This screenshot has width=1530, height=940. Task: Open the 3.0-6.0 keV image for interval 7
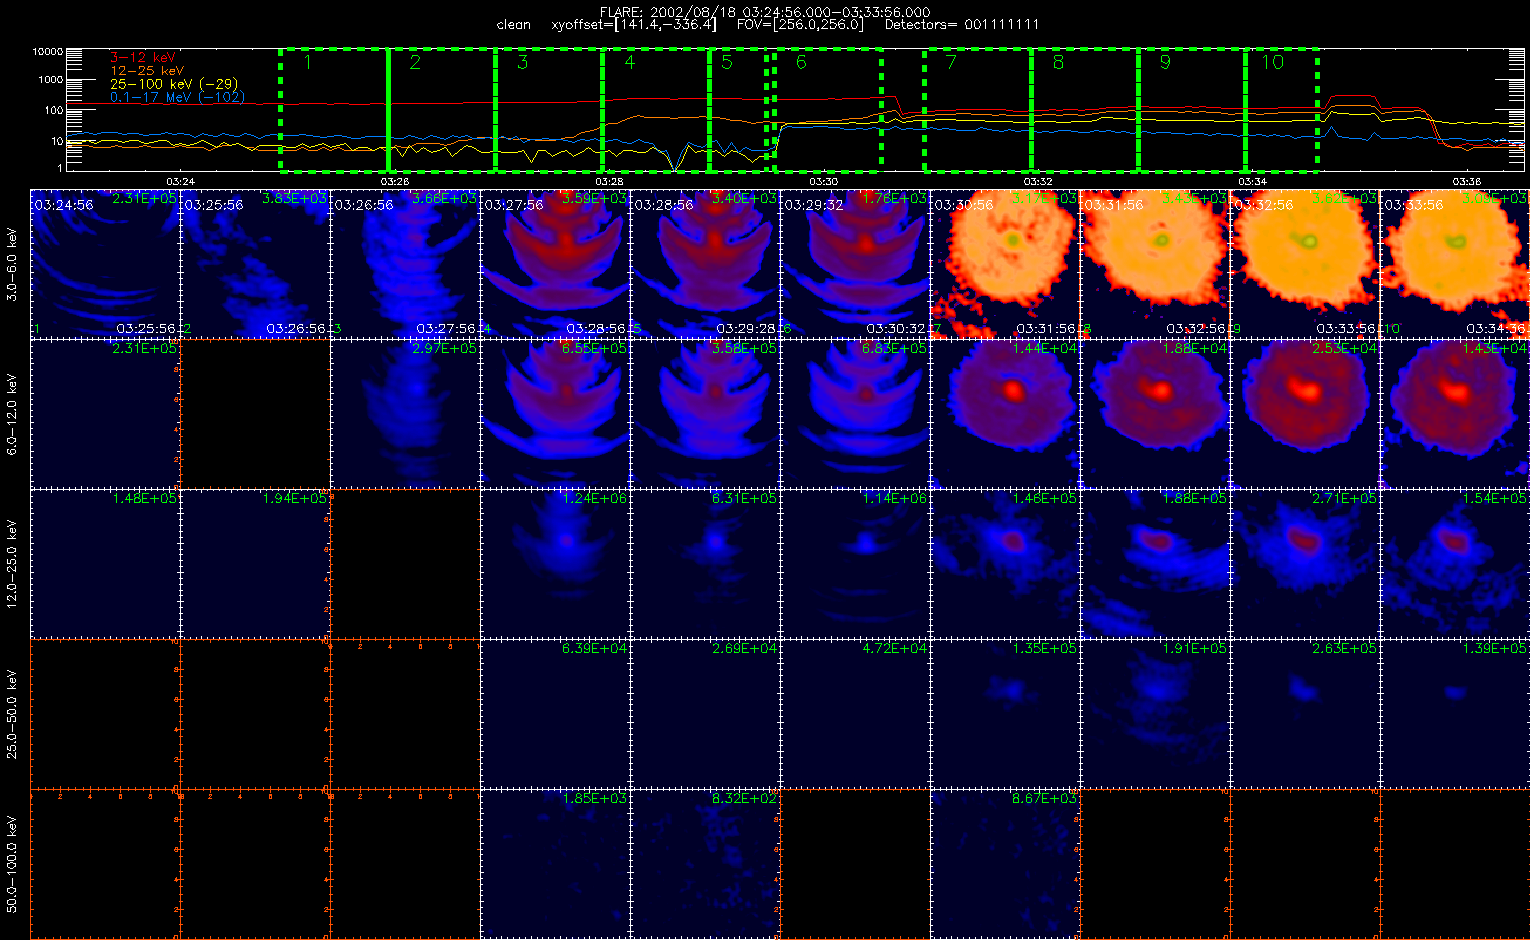1005,264
